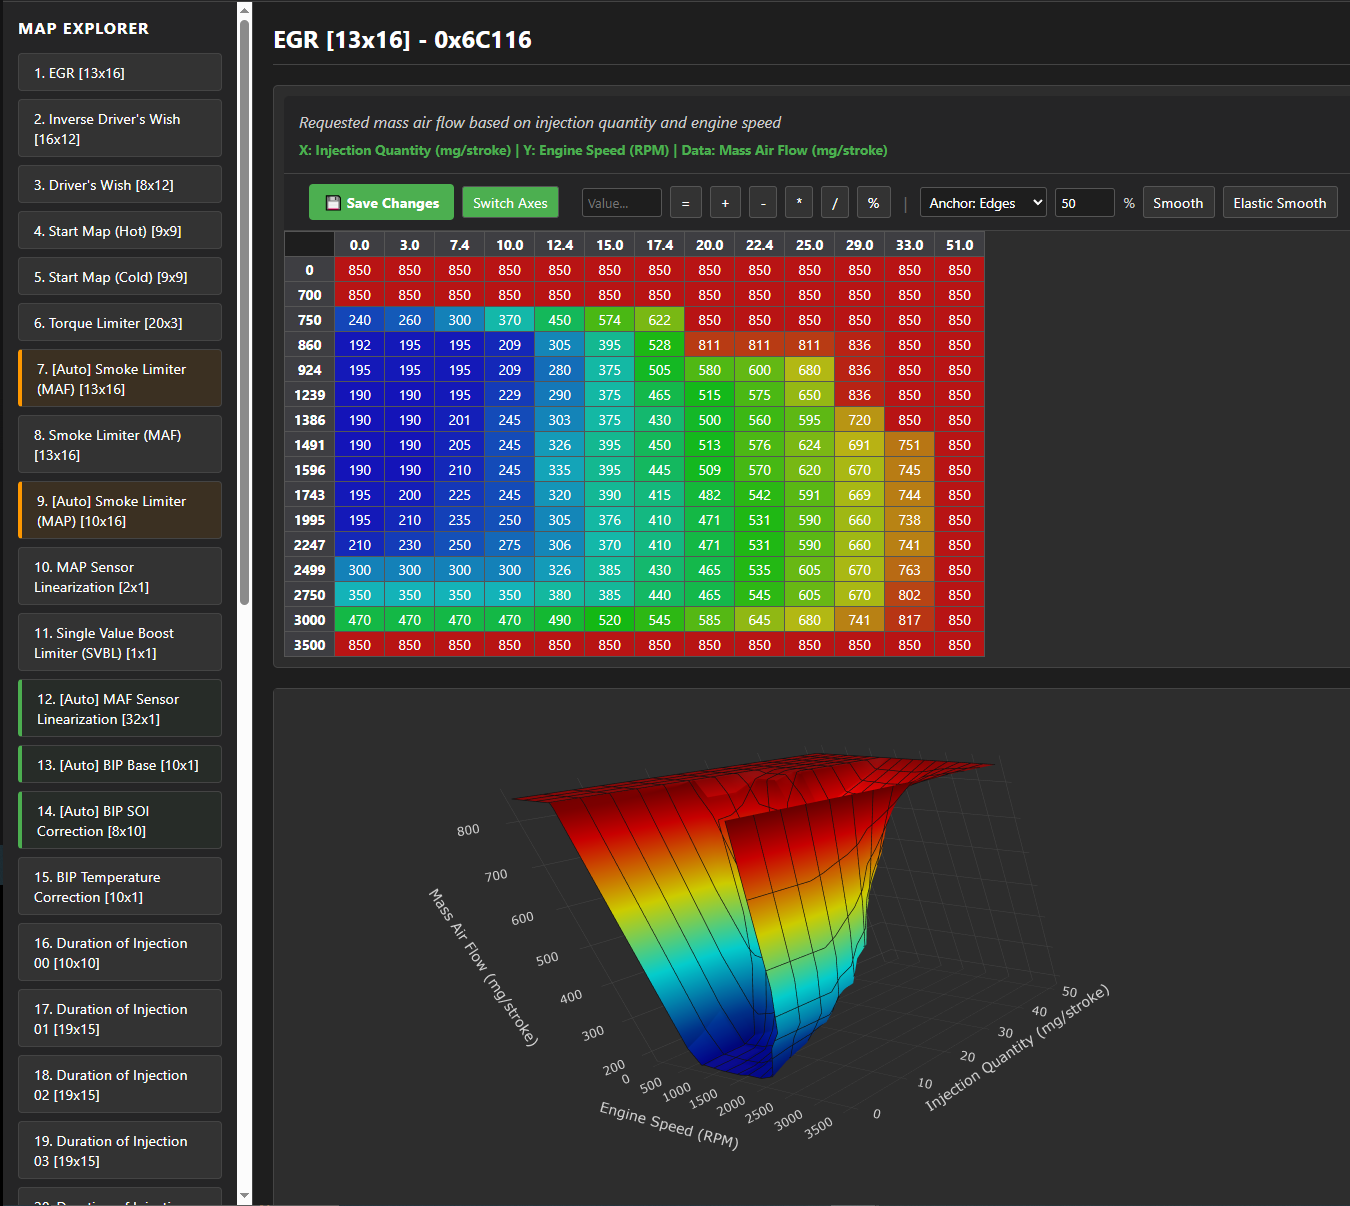Open 18. Duration of Injection 02
1350x1206 pixels.
click(120, 1084)
